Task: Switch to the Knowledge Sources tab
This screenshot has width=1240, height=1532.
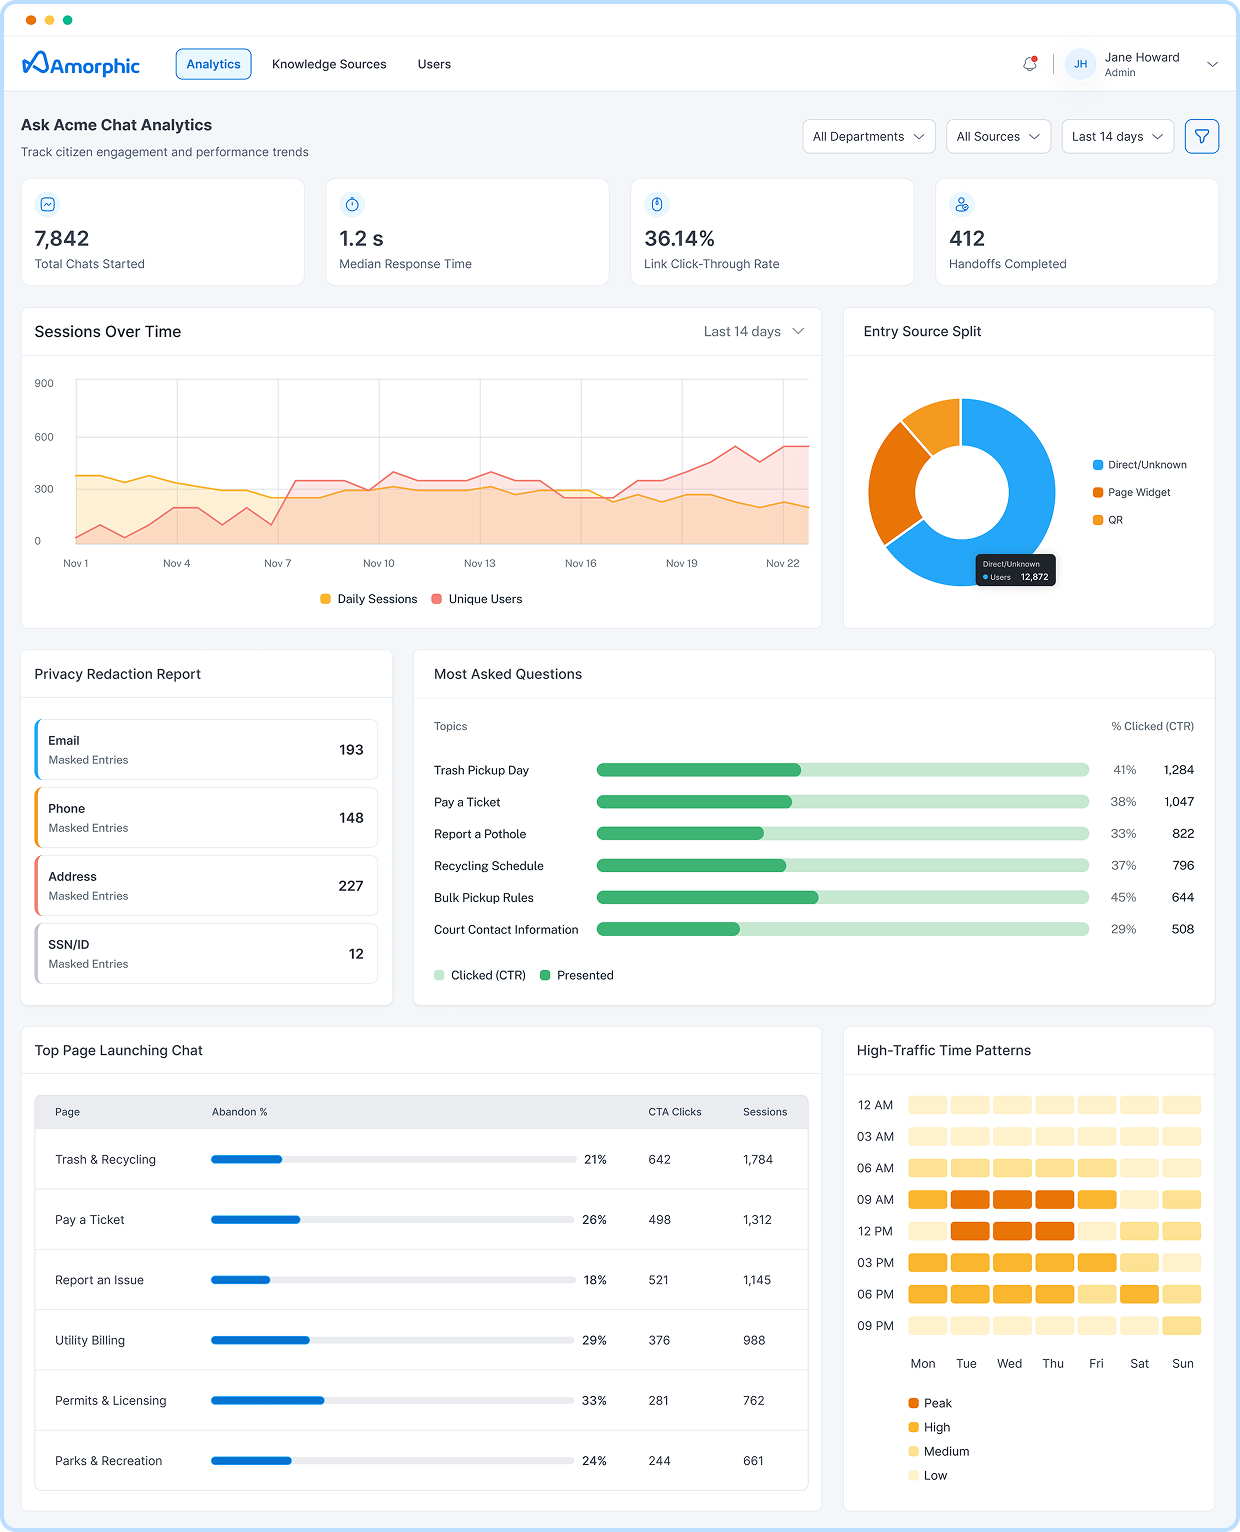Action: tap(329, 64)
